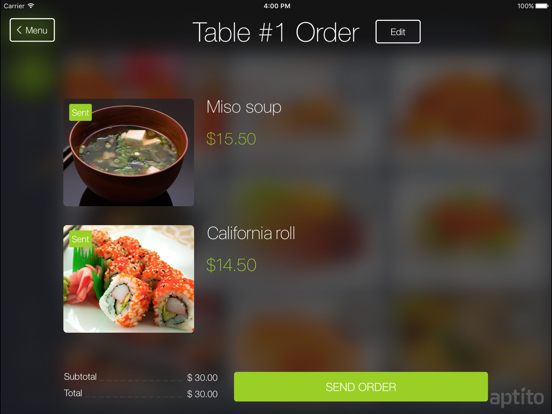The image size is (552, 414).
Task: Select the Miso soup item name
Action: coord(244,107)
